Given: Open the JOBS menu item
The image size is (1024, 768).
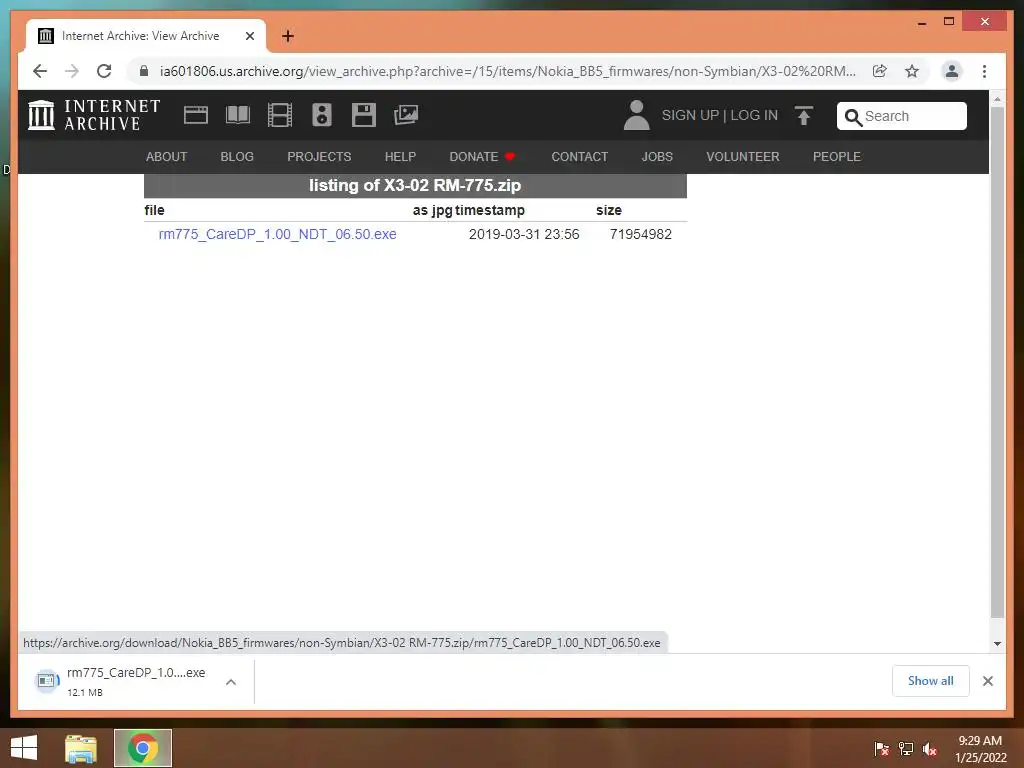Looking at the screenshot, I should tap(657, 157).
